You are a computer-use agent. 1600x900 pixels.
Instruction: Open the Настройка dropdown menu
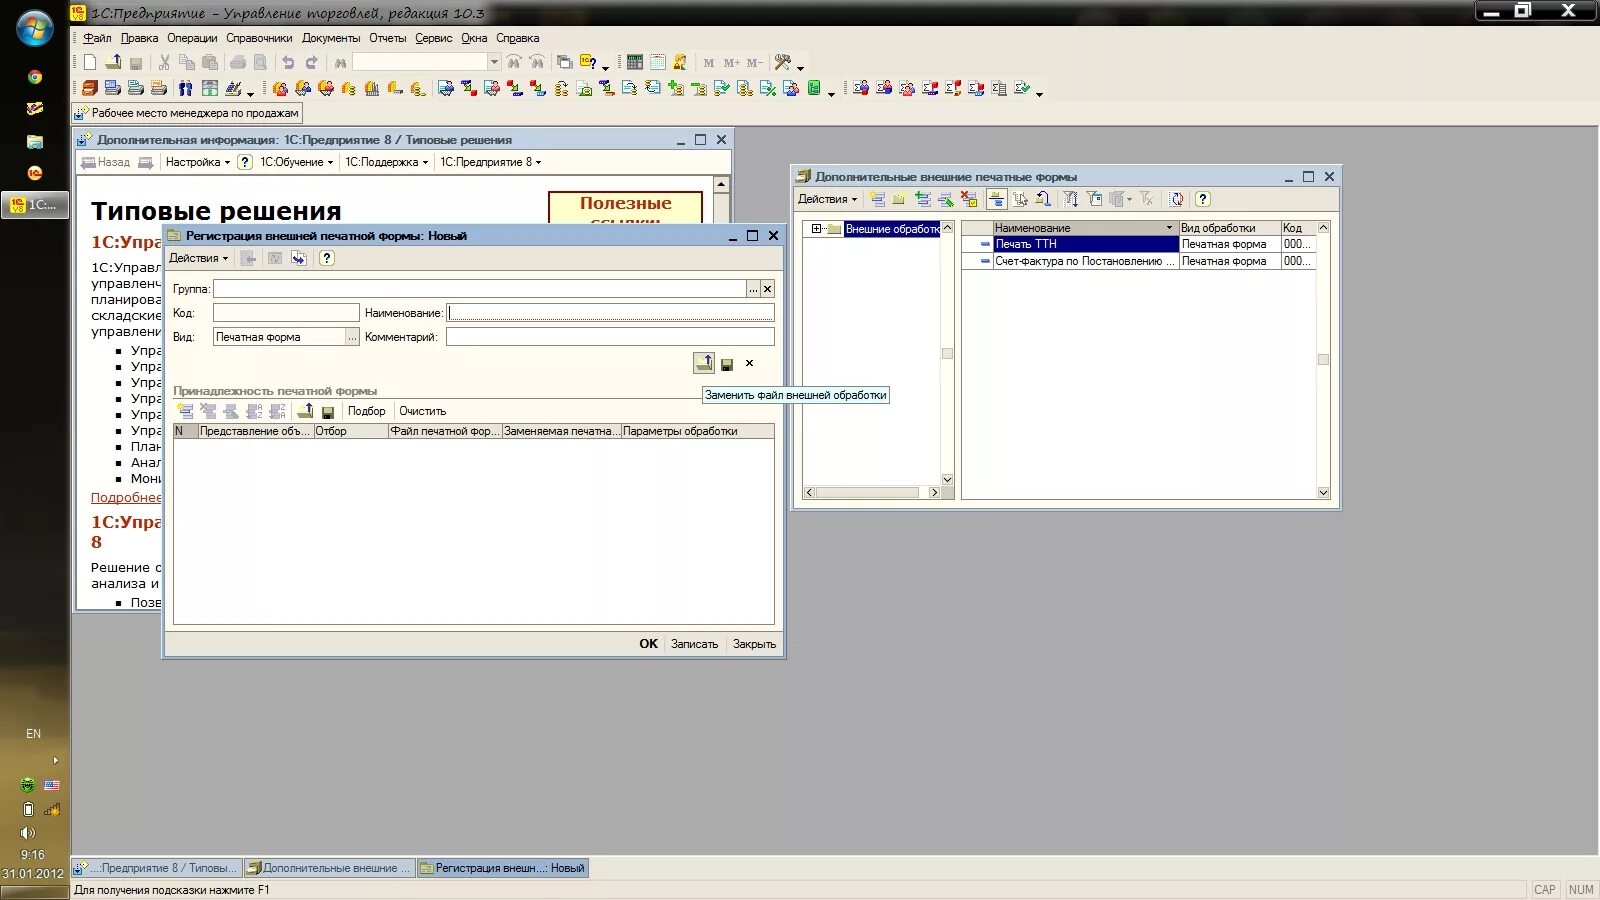click(197, 162)
